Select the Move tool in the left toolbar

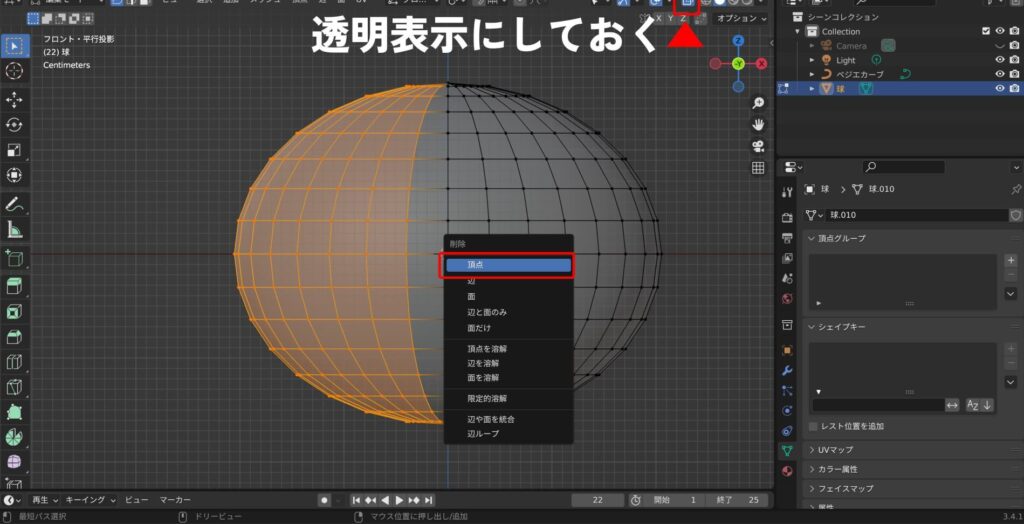point(14,99)
